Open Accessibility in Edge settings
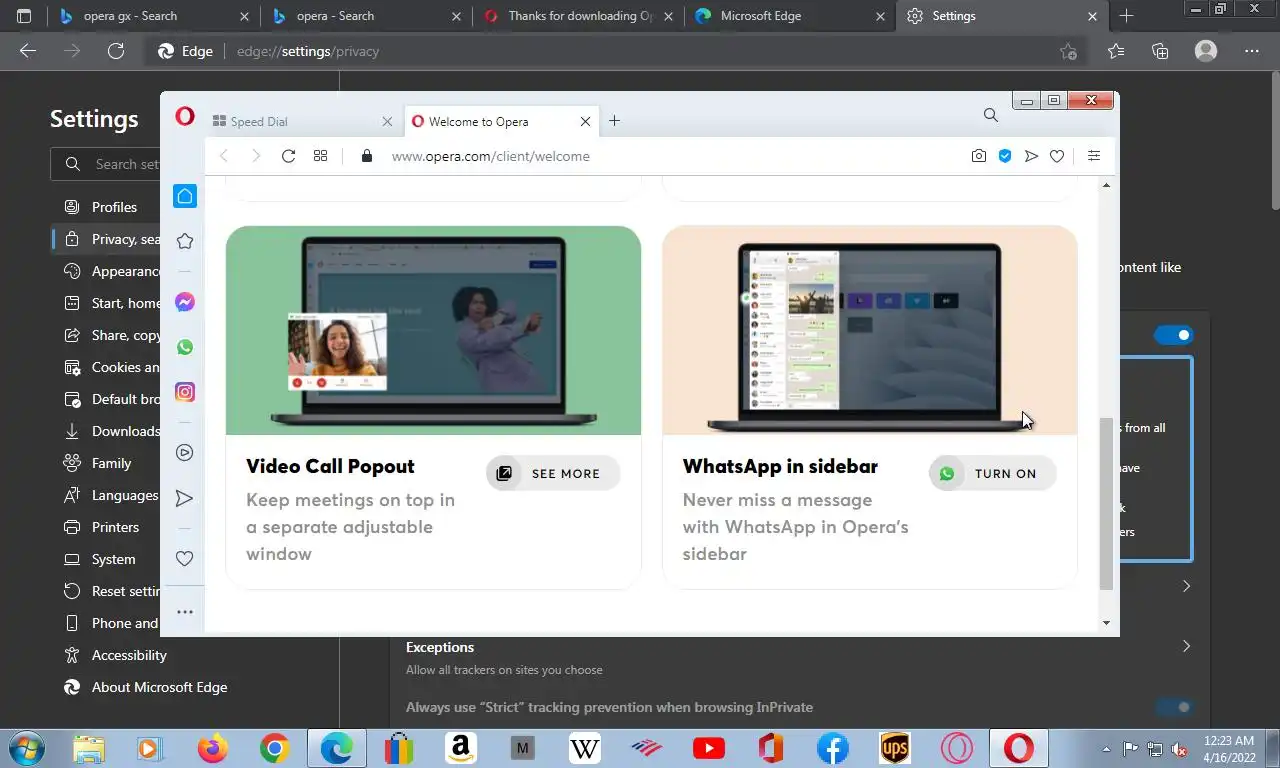This screenshot has width=1280, height=768. coord(129,655)
